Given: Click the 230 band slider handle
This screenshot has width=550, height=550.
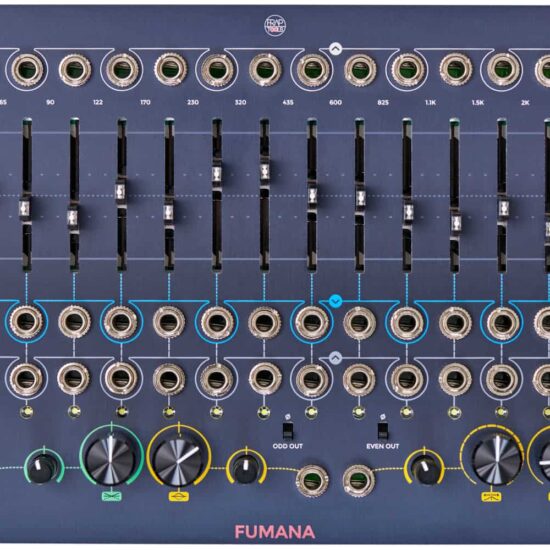Looking at the screenshot, I should click(x=217, y=174).
